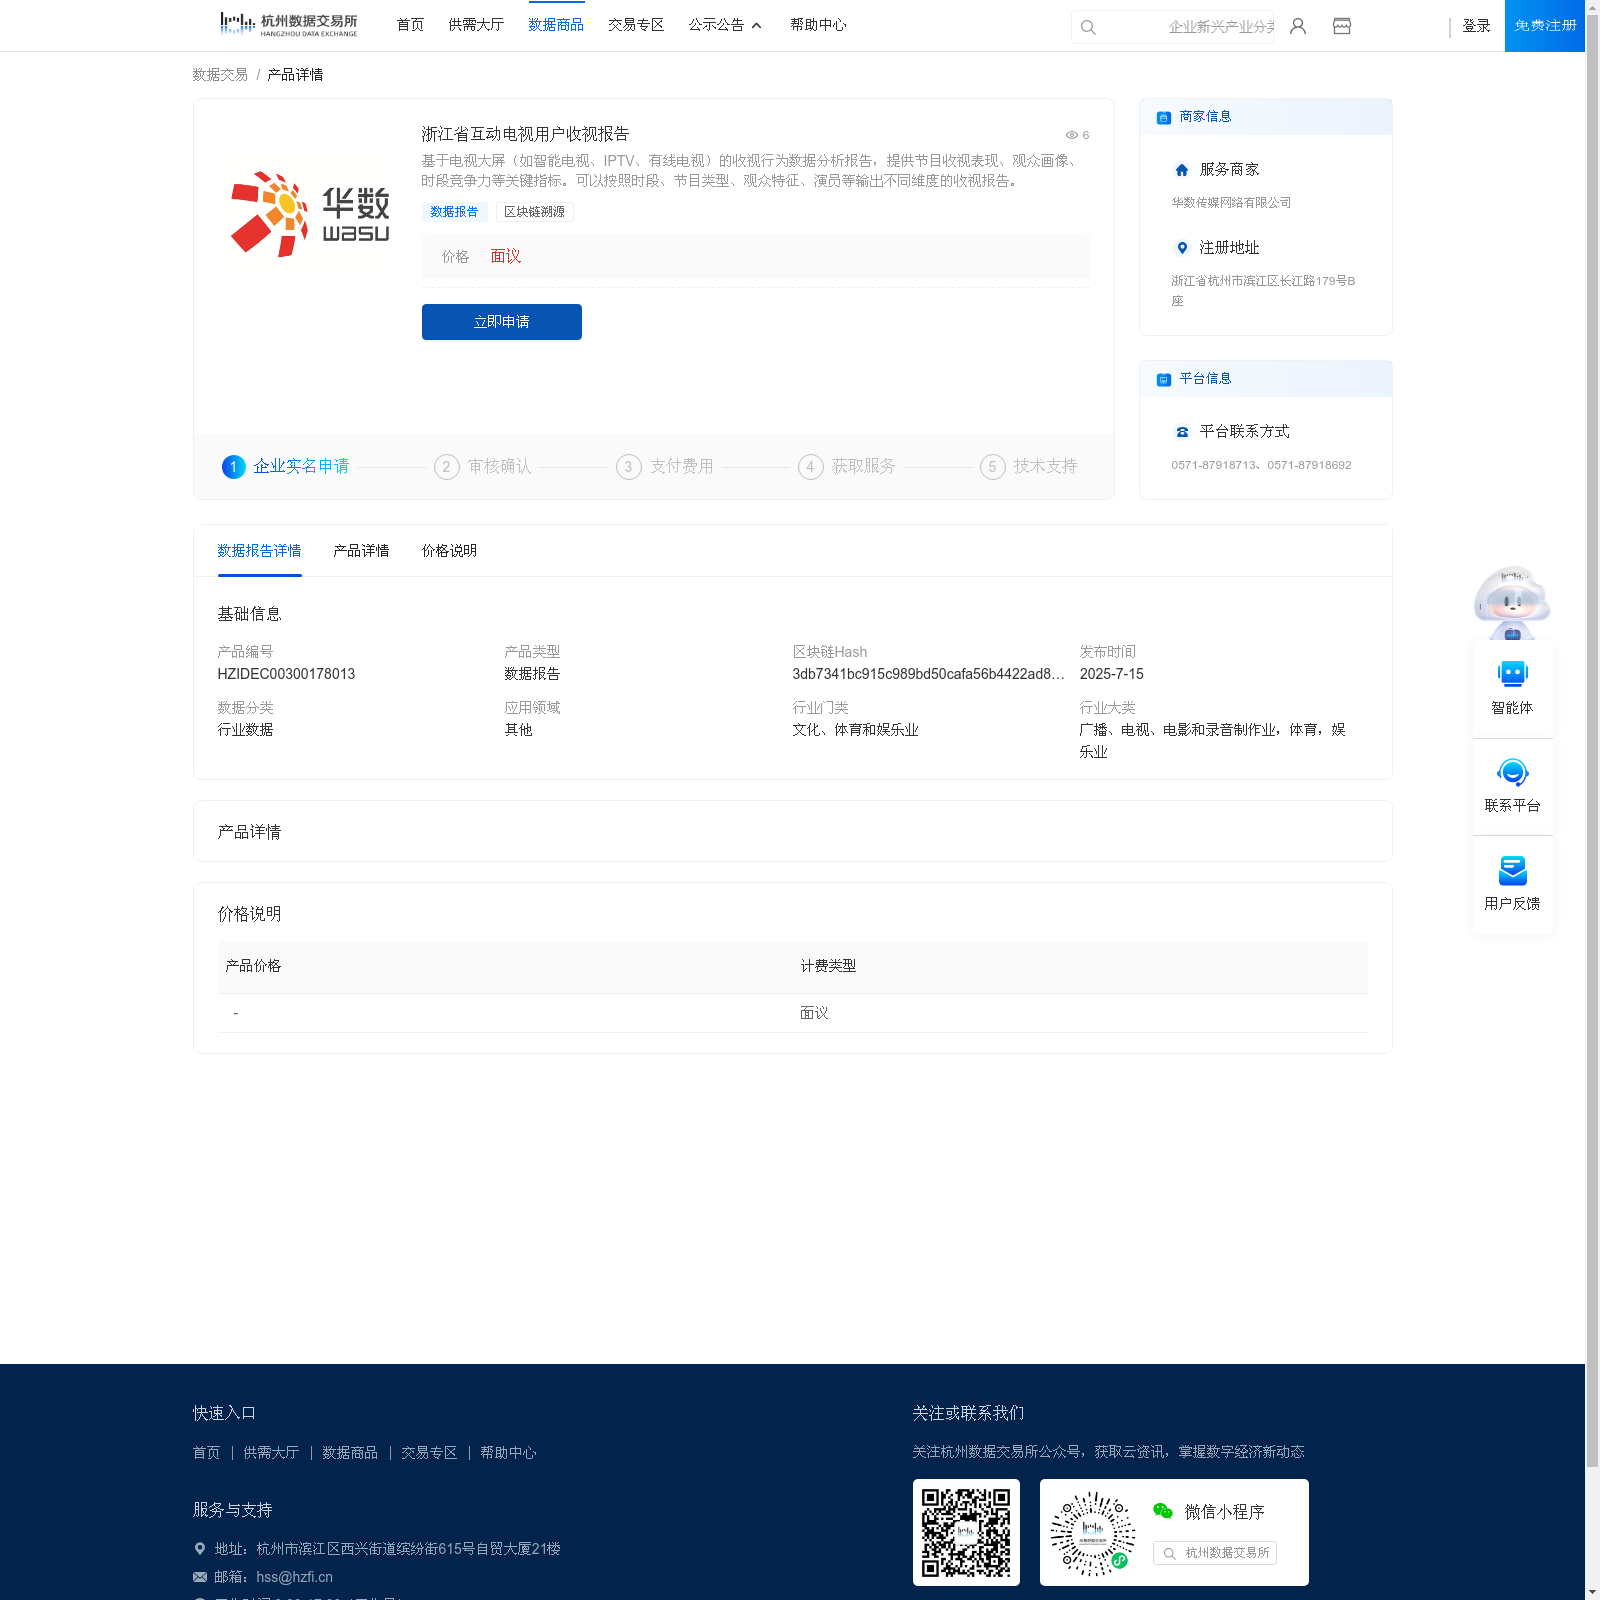Screen dimensions: 1600x1600
Task: Open 交易专区 in top navigation
Action: [x=636, y=25]
